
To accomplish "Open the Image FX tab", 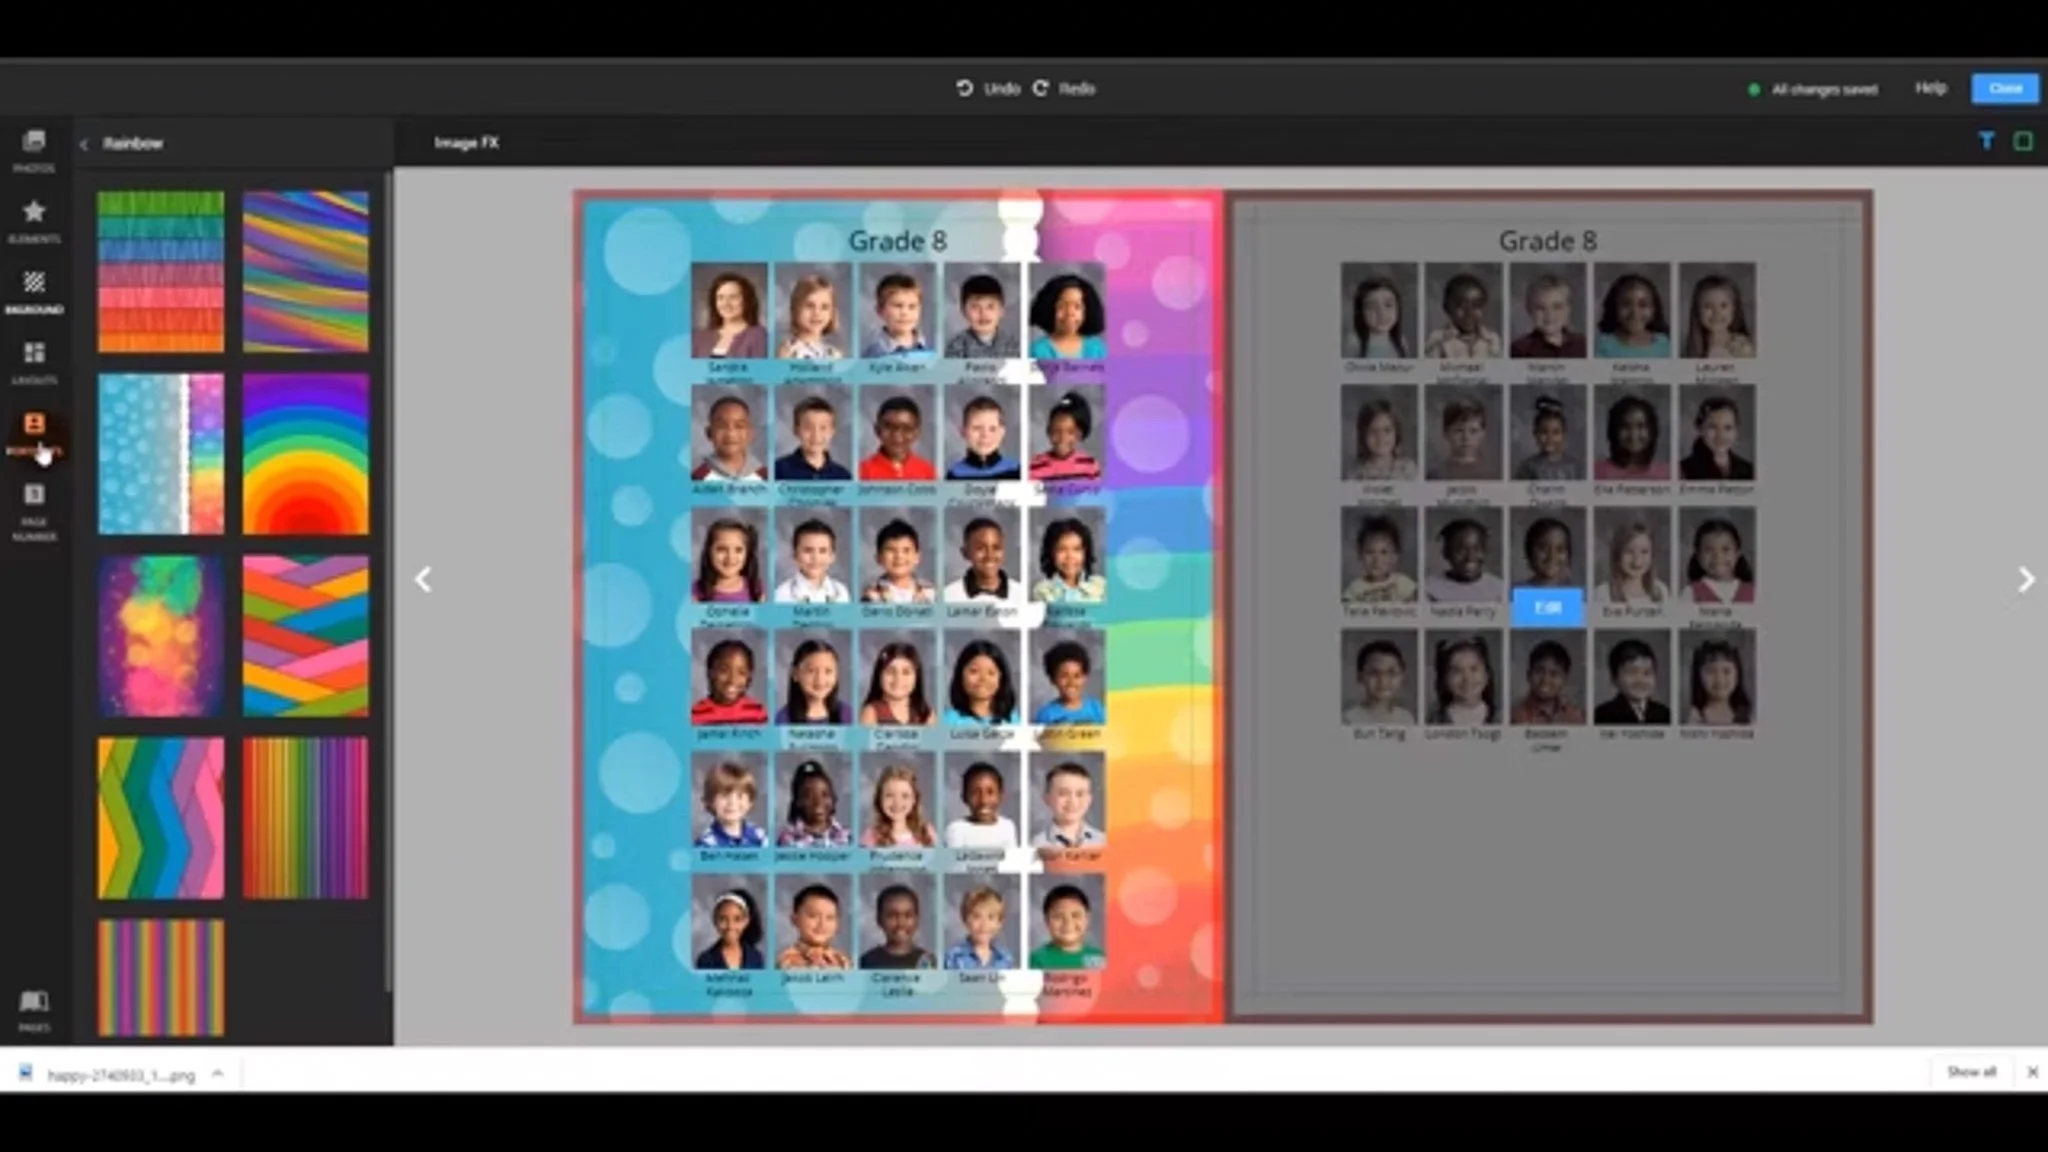I will [x=466, y=143].
